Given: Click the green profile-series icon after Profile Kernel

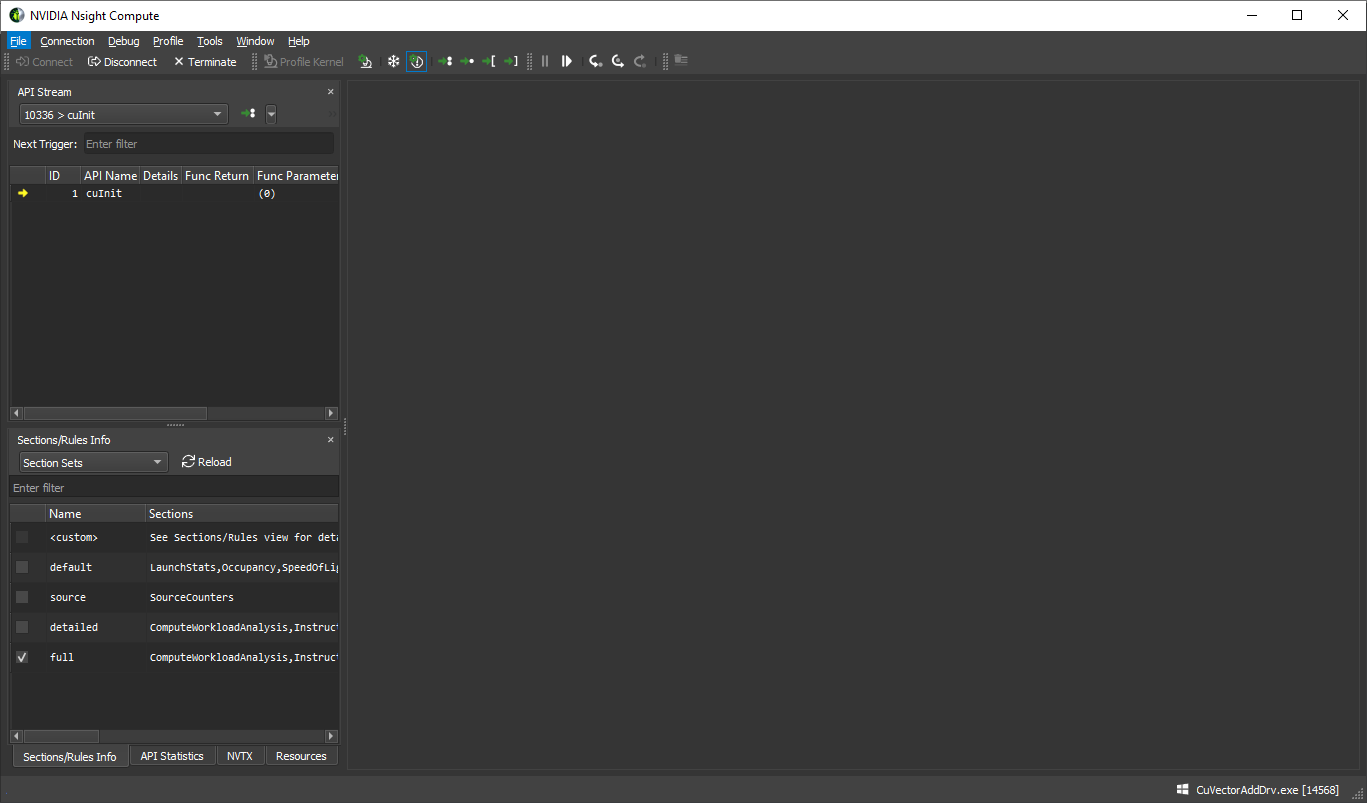Looking at the screenshot, I should (366, 62).
